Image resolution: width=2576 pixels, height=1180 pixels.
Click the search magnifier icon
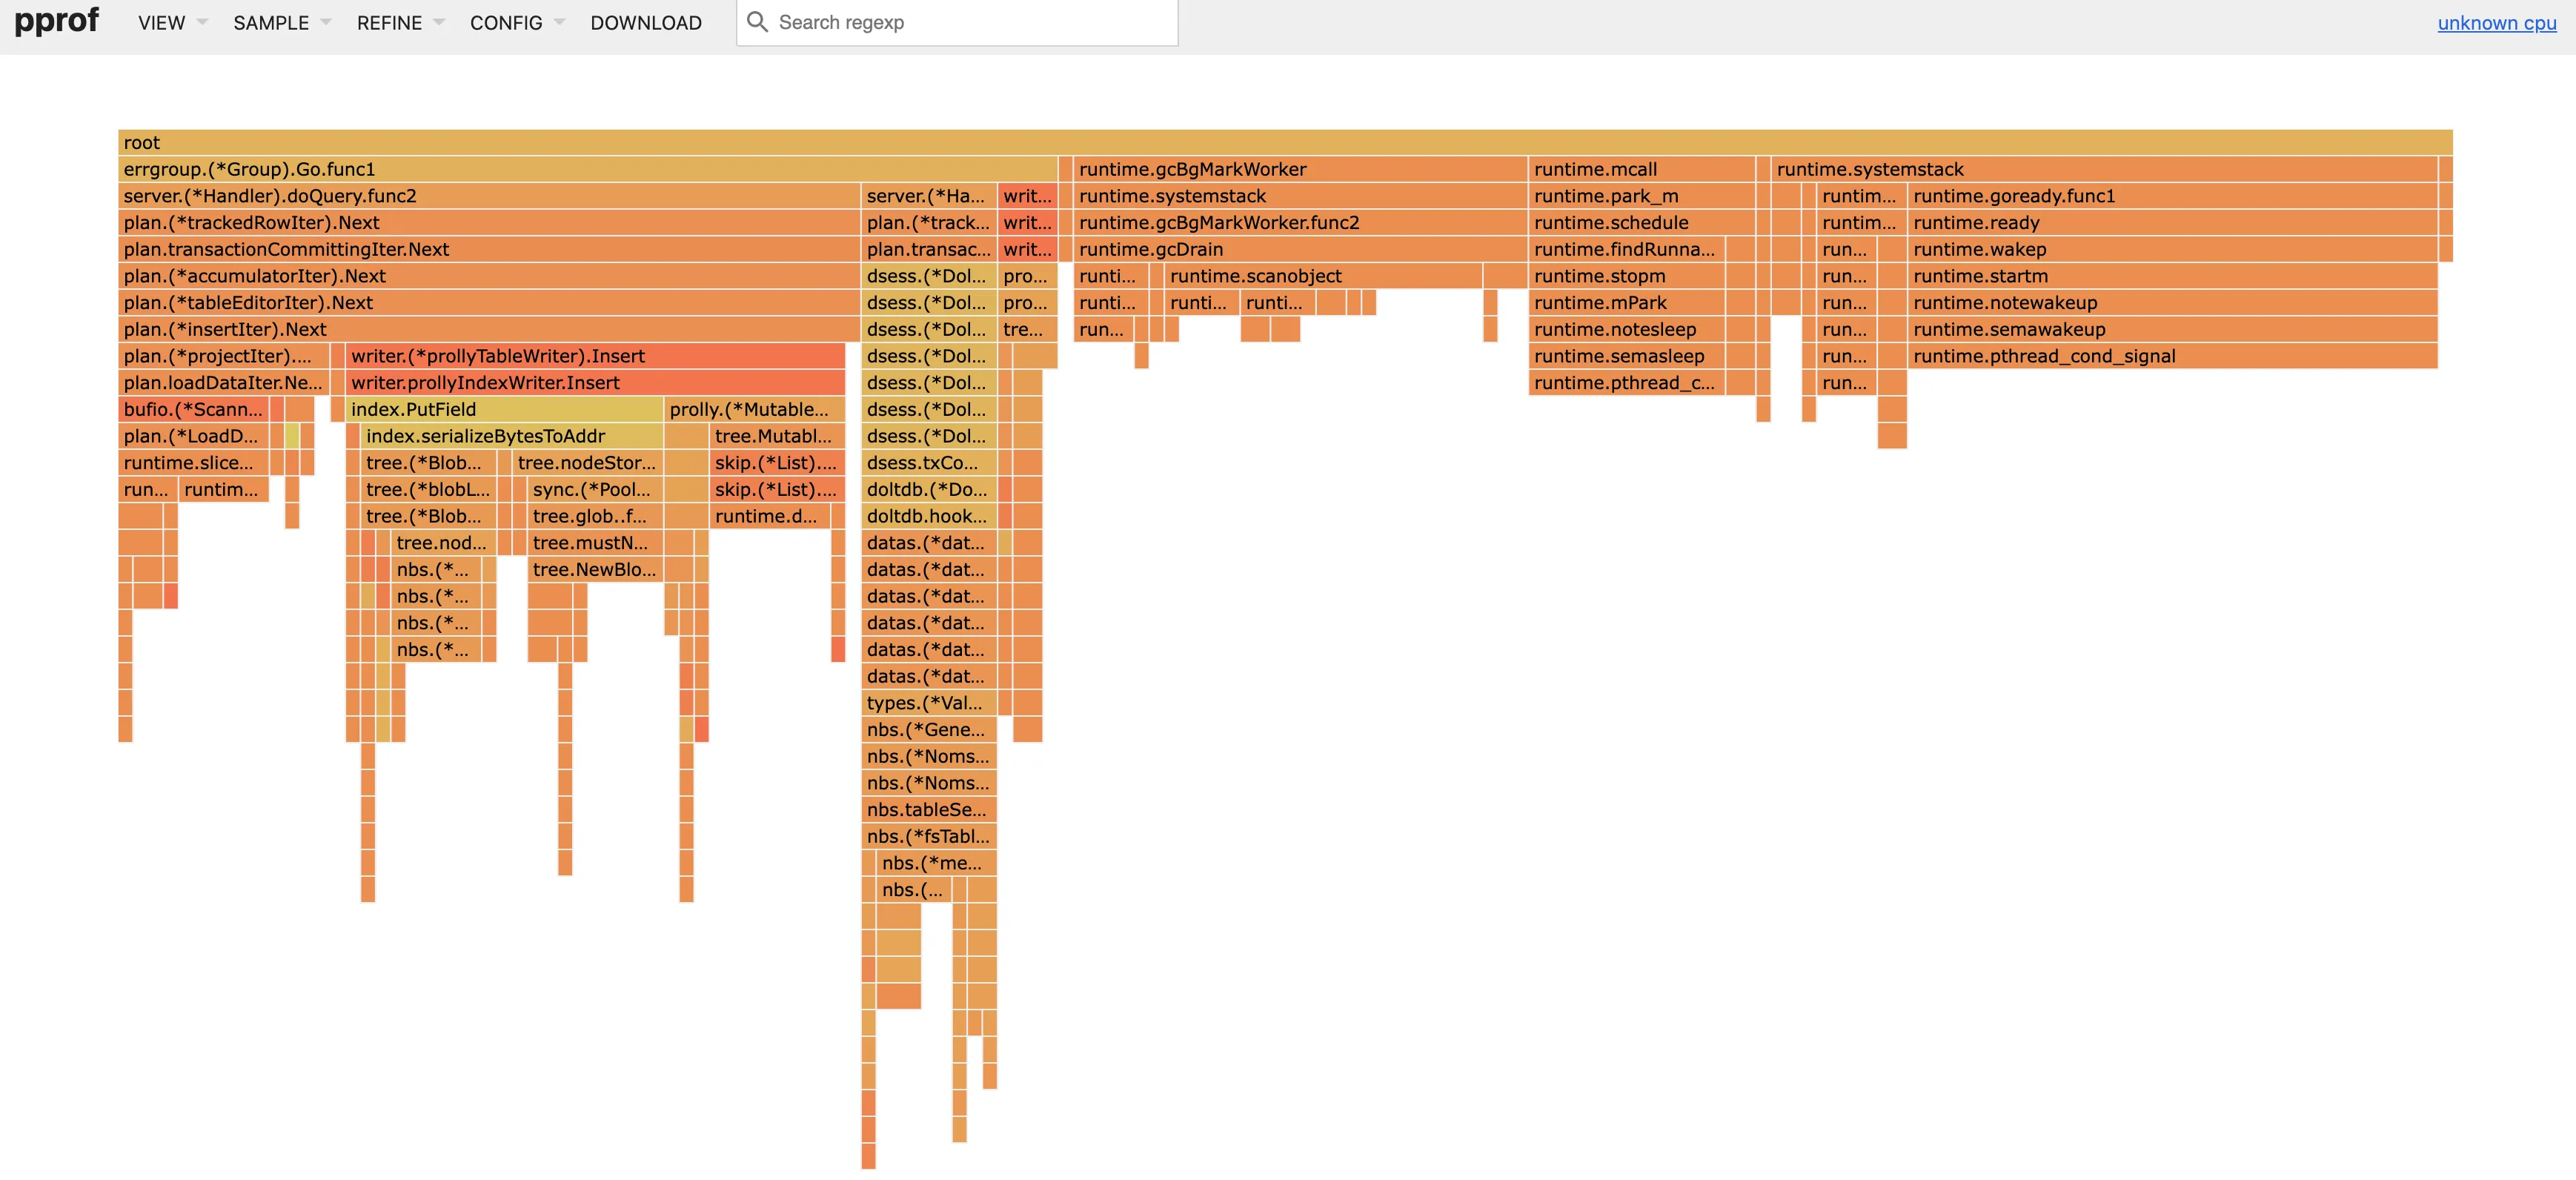(757, 22)
